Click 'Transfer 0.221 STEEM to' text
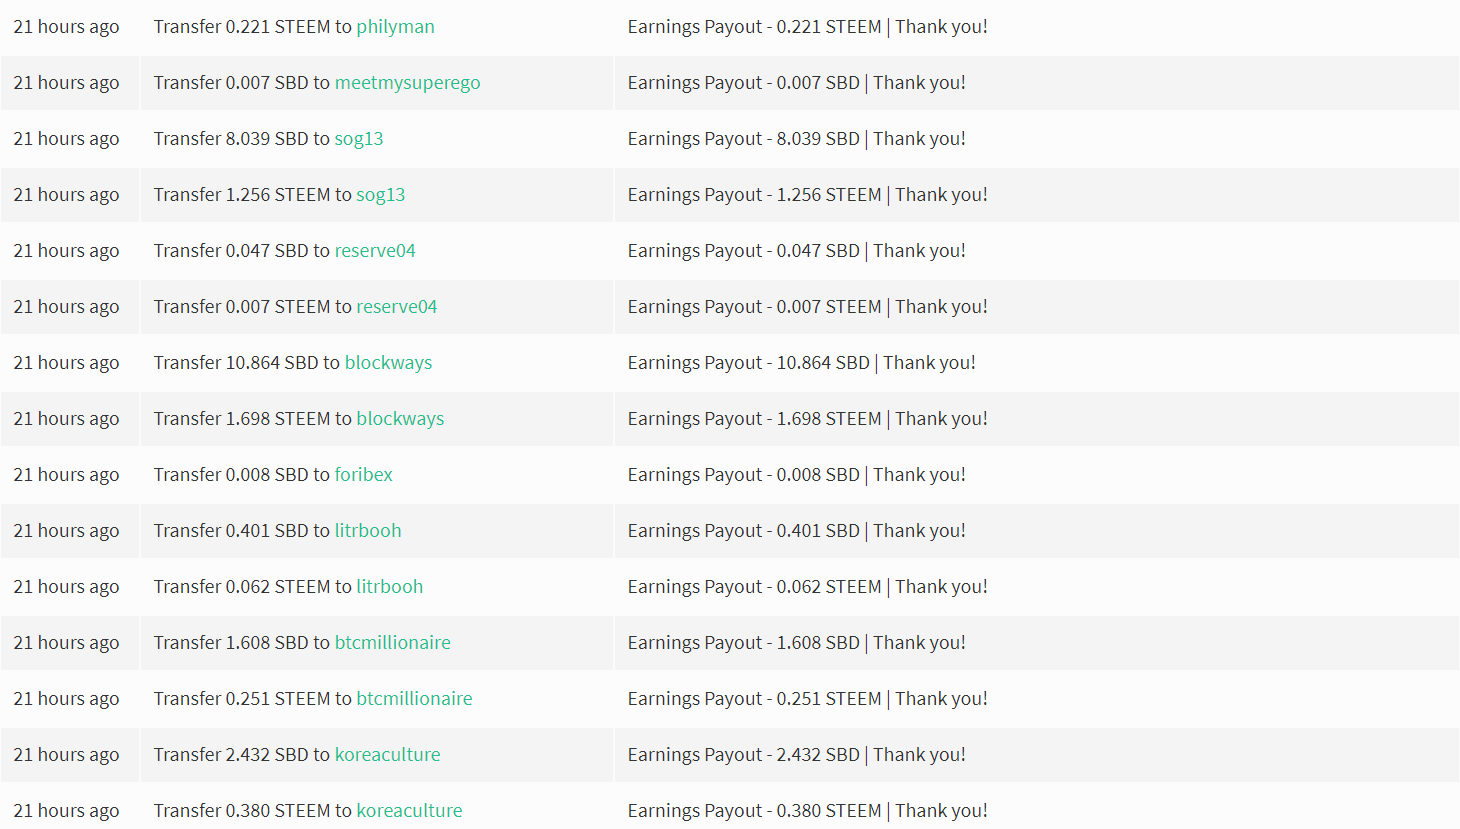Viewport: 1460px width, 829px height. tap(253, 27)
